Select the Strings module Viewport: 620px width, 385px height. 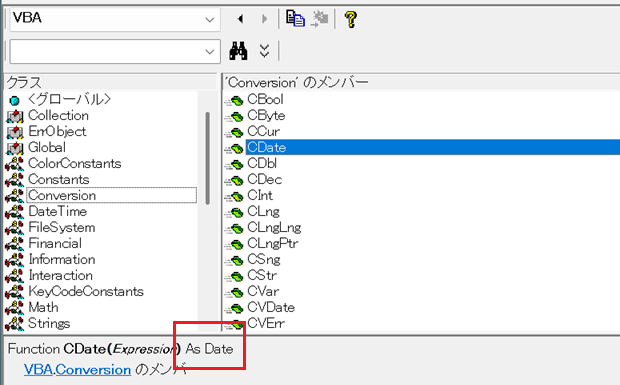[49, 323]
